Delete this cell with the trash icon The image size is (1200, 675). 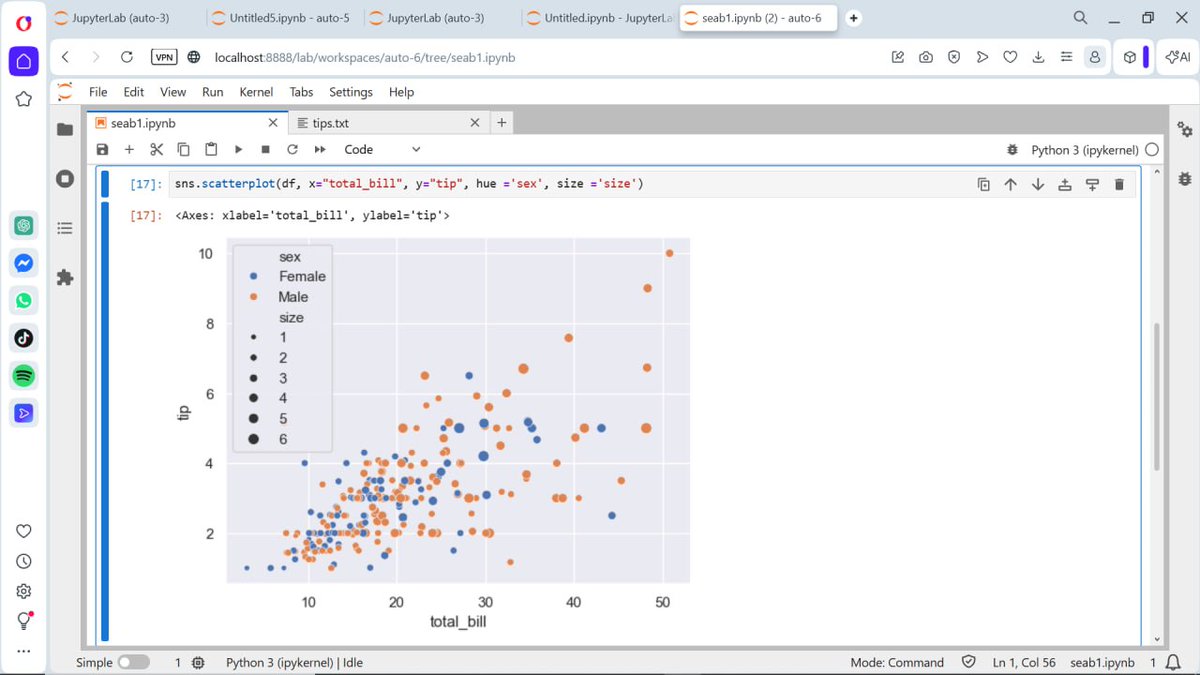[1119, 184]
